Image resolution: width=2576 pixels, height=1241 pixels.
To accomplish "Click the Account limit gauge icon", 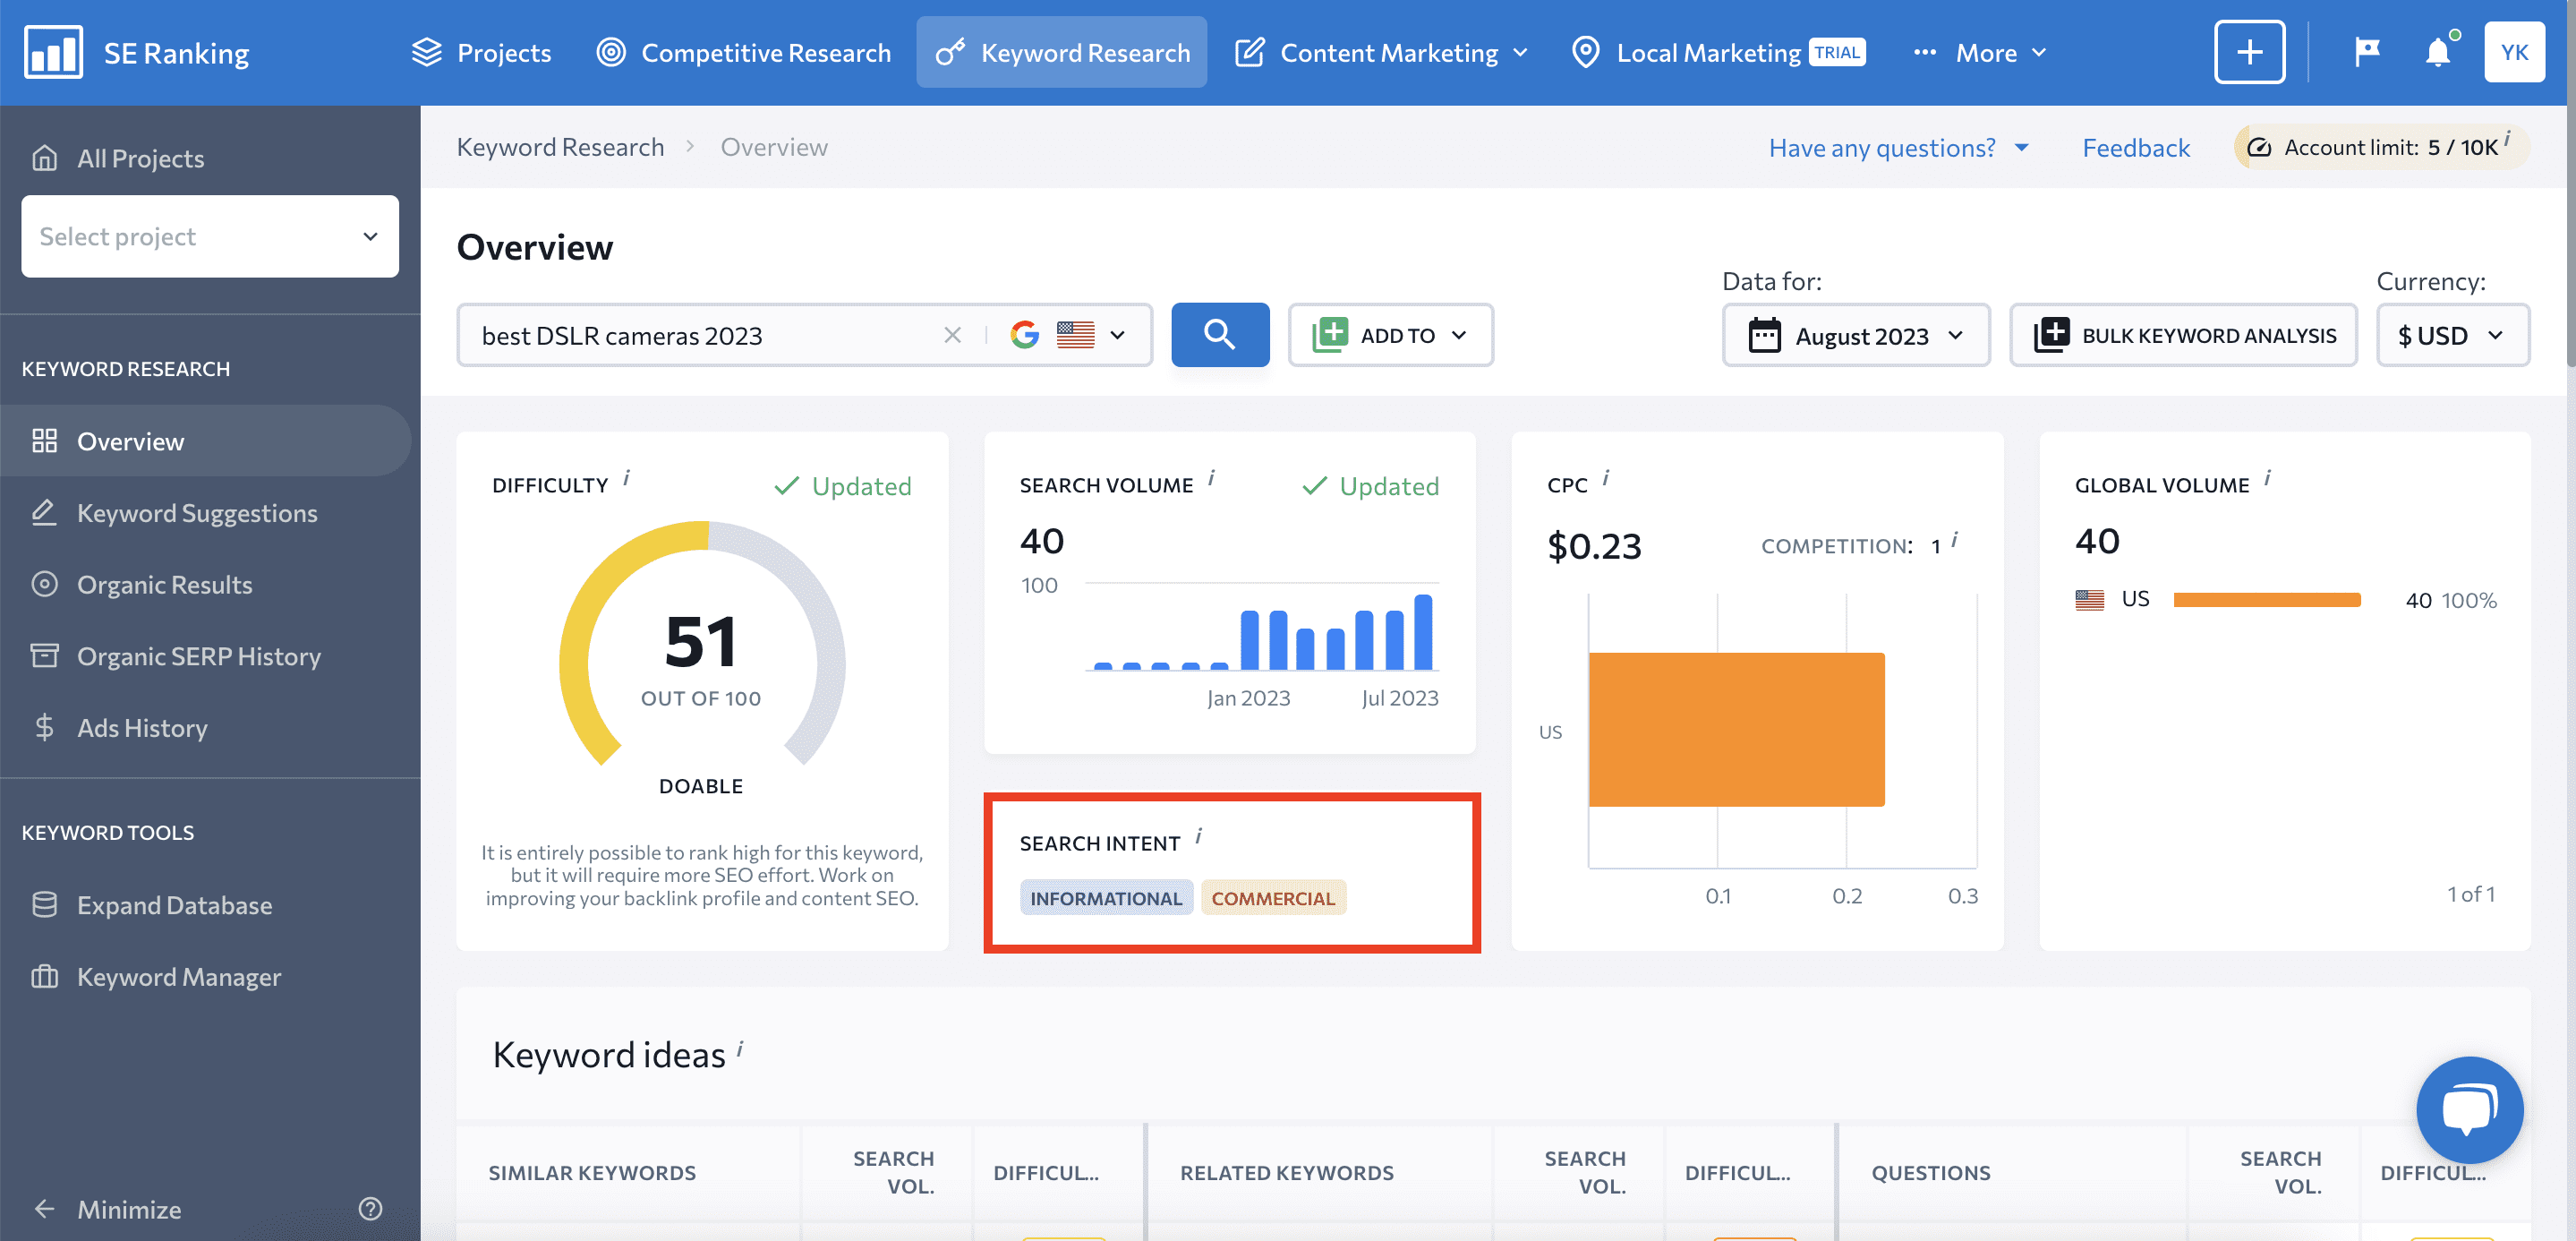I will click(x=2258, y=148).
